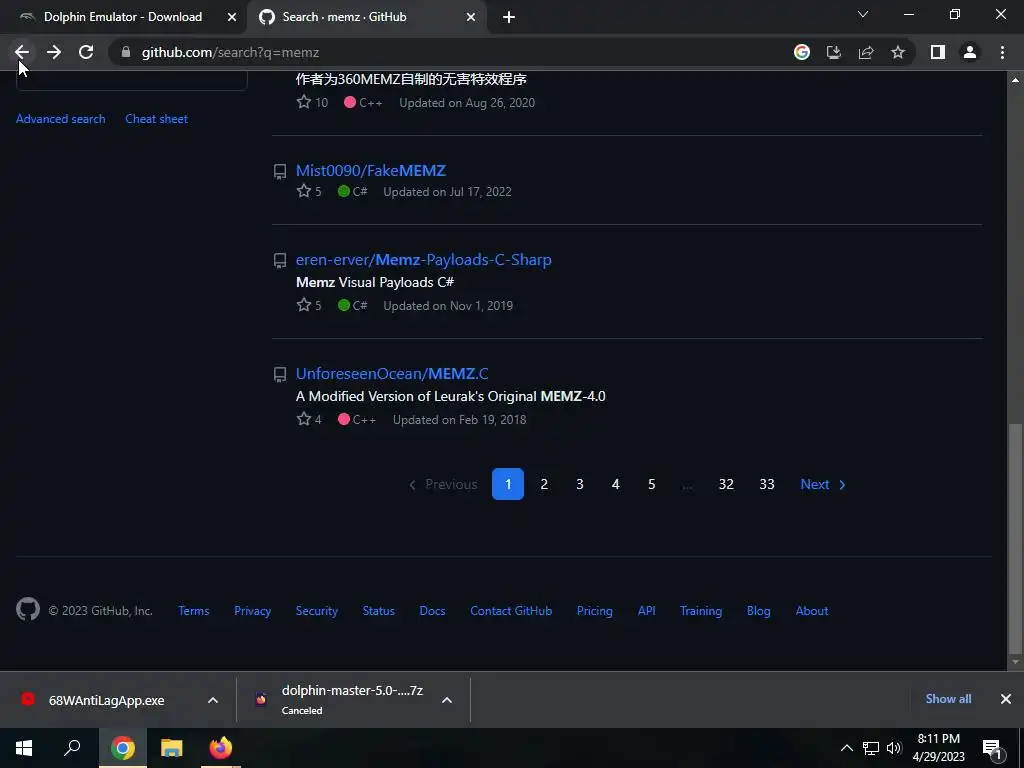This screenshot has width=1024, height=768.
Task: Click the star icon on Mist0090/FakeMEMZ
Action: [x=304, y=191]
